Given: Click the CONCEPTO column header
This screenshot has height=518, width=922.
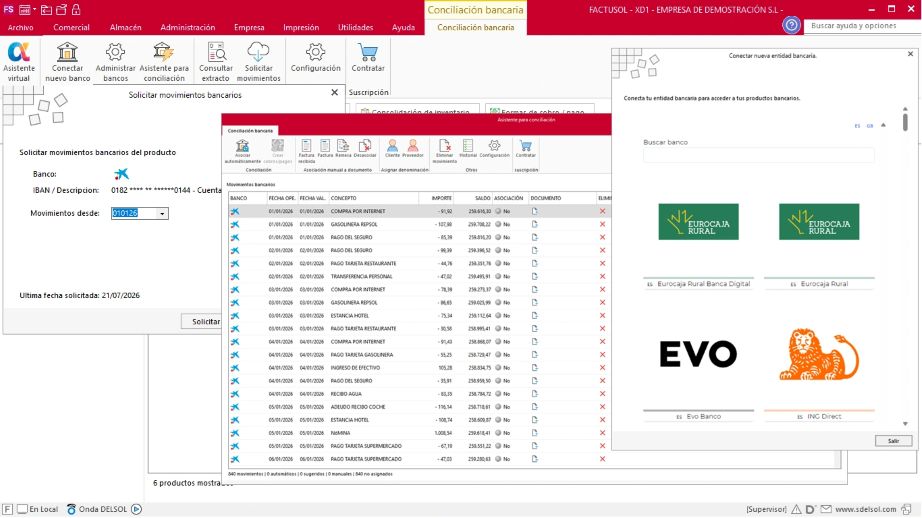Looking at the screenshot, I should click(373, 198).
